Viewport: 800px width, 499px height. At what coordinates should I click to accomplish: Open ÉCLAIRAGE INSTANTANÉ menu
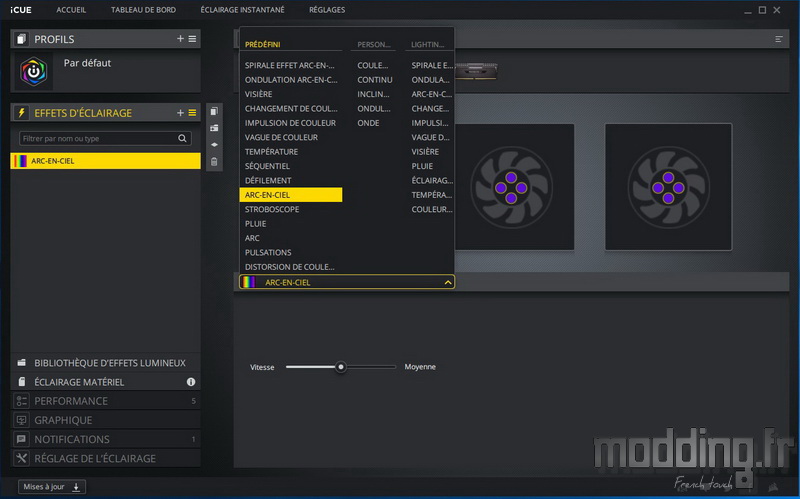(242, 10)
